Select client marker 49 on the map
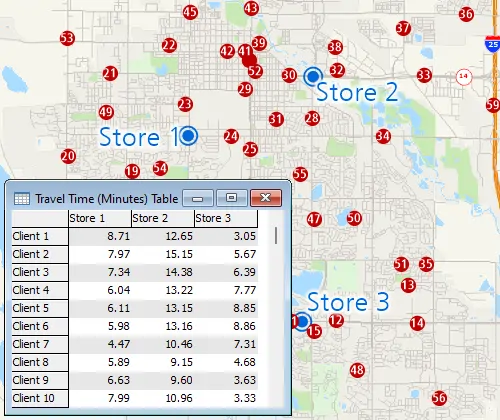This screenshot has height=420, width=500. point(106,112)
